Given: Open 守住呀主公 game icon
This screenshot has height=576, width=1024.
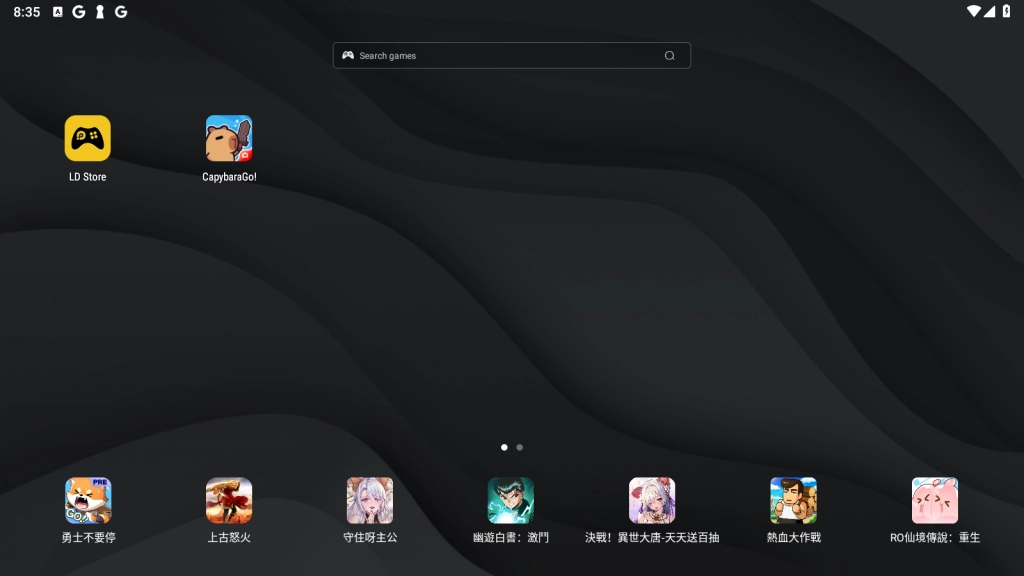Looking at the screenshot, I should pos(370,500).
